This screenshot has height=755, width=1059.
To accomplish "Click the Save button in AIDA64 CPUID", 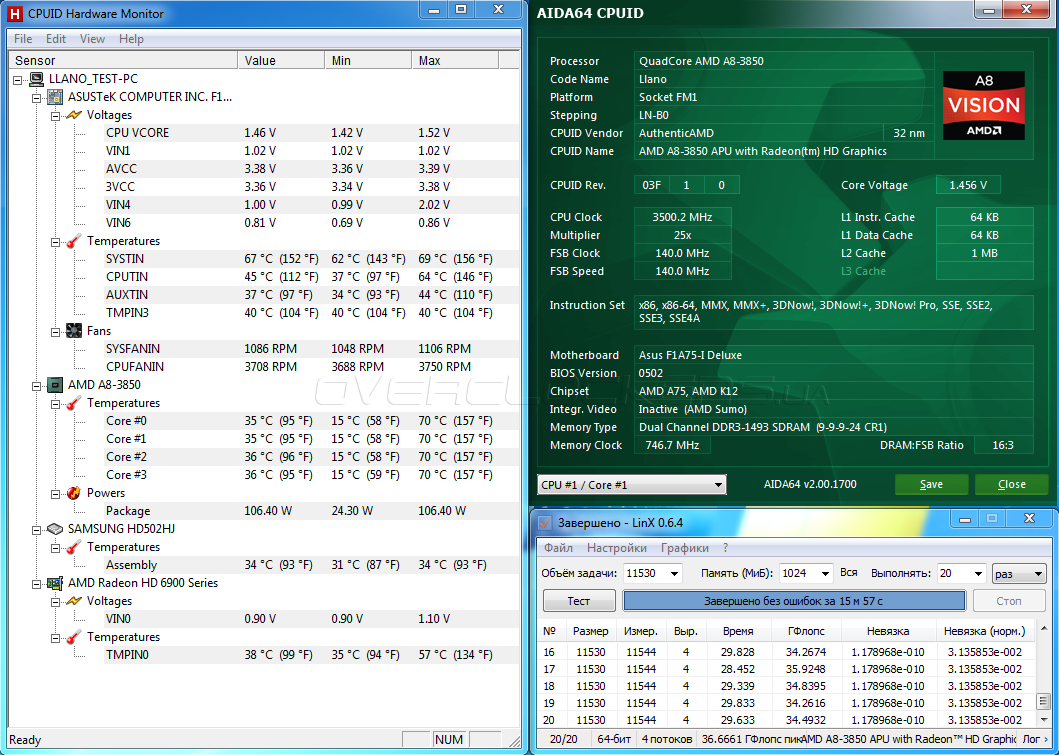I will click(x=931, y=485).
